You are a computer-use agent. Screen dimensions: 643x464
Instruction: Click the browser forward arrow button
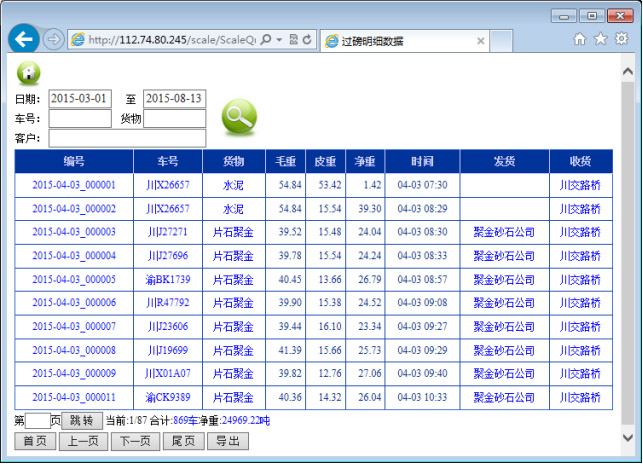[53, 40]
